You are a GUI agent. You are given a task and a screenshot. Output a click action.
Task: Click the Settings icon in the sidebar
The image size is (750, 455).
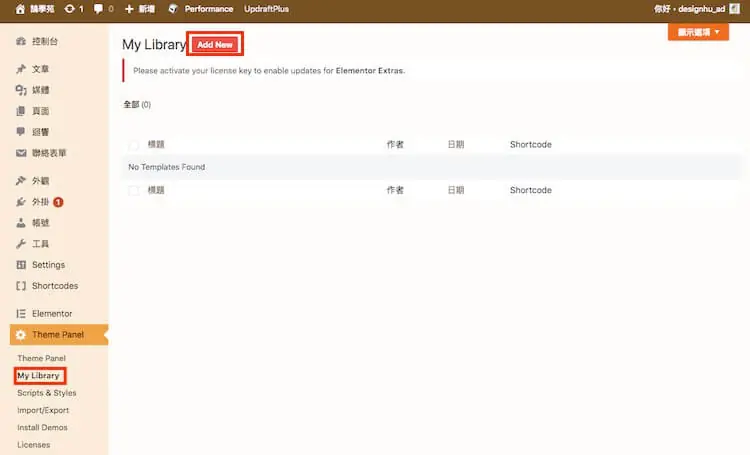click(21, 265)
